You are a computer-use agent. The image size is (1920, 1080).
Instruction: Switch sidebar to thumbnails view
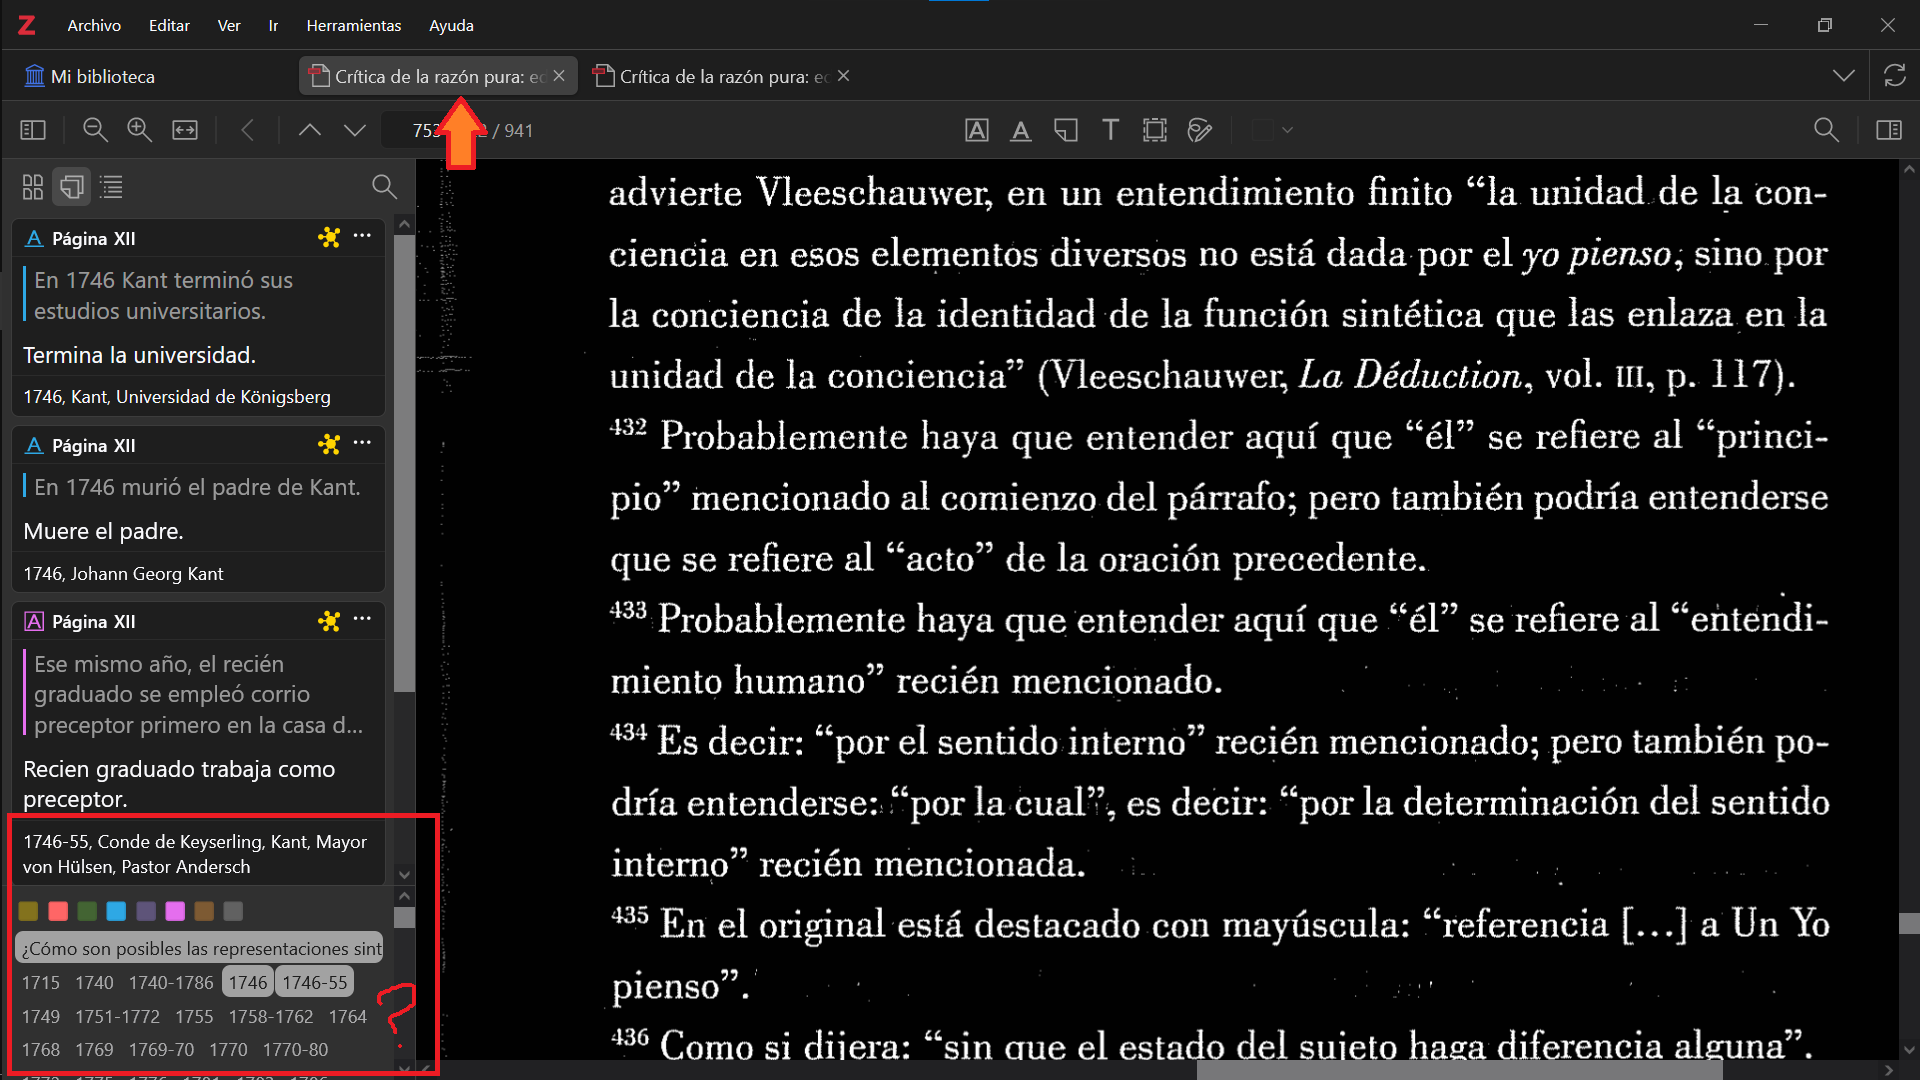coord(33,187)
